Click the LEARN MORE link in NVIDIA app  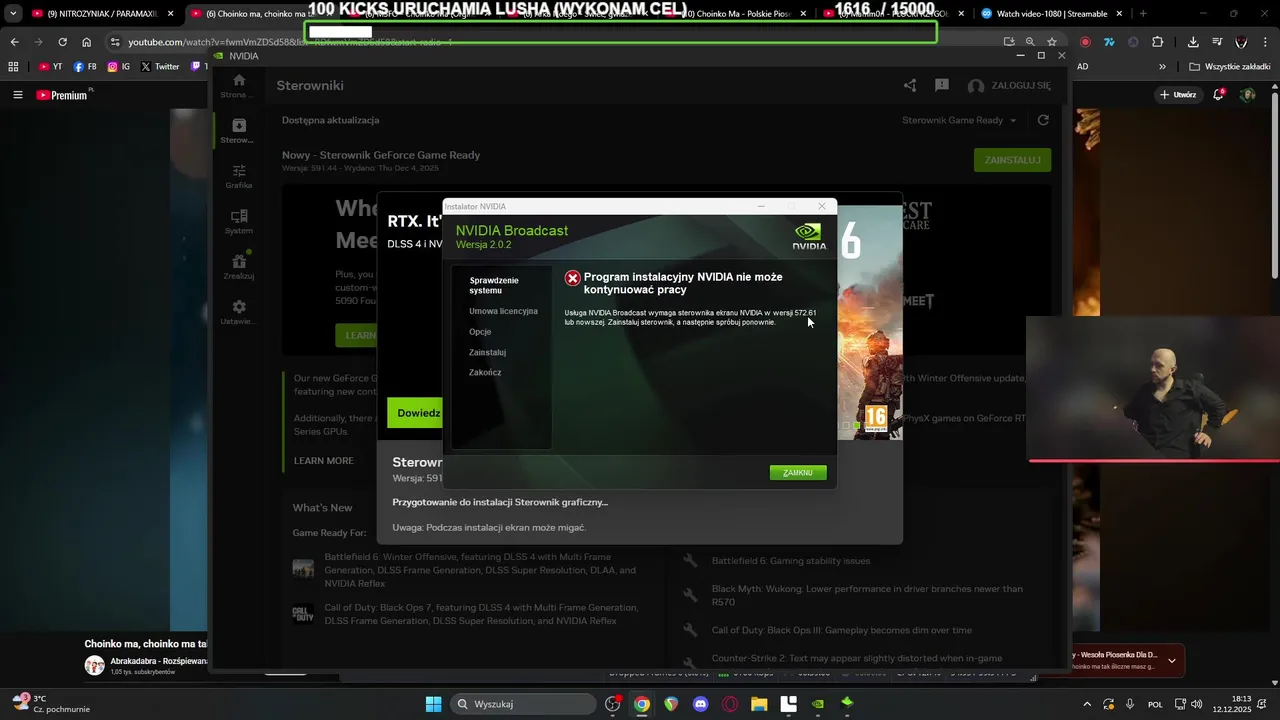(323, 461)
